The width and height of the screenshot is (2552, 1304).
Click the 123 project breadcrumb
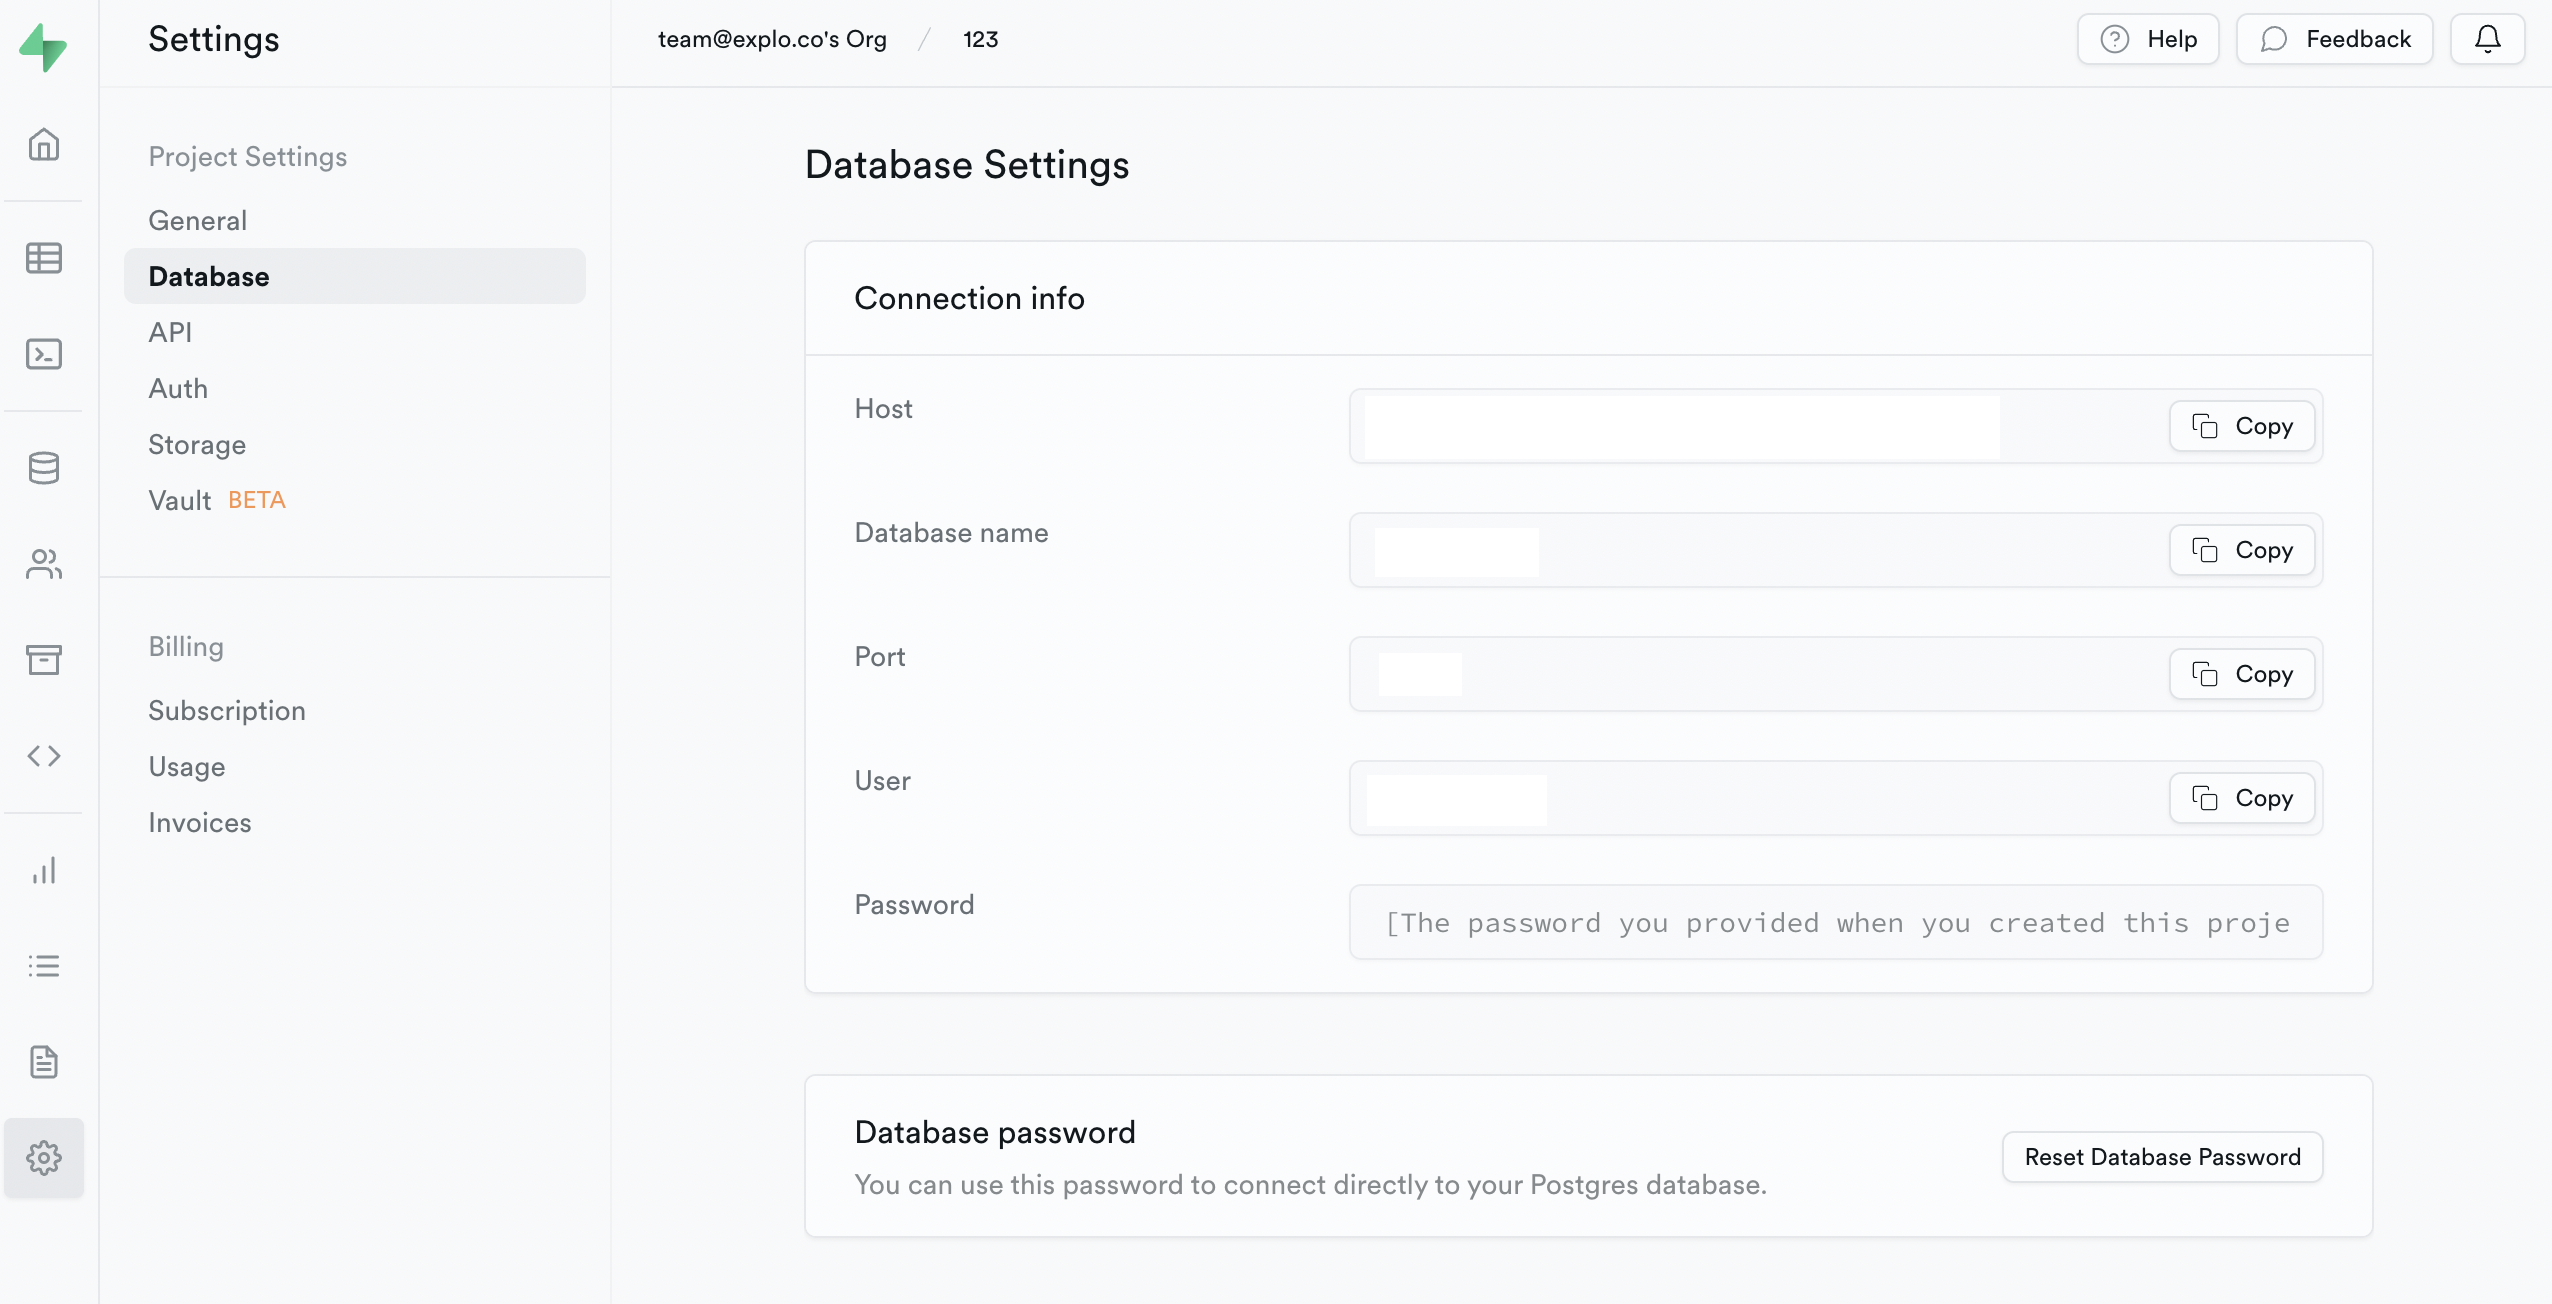(980, 39)
